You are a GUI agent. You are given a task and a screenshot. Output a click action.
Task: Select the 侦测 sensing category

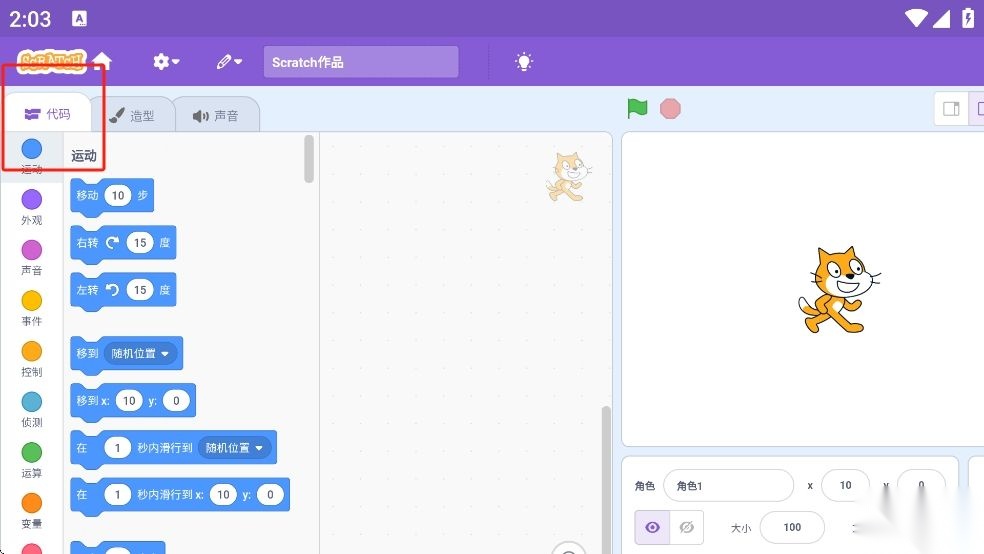[31, 410]
